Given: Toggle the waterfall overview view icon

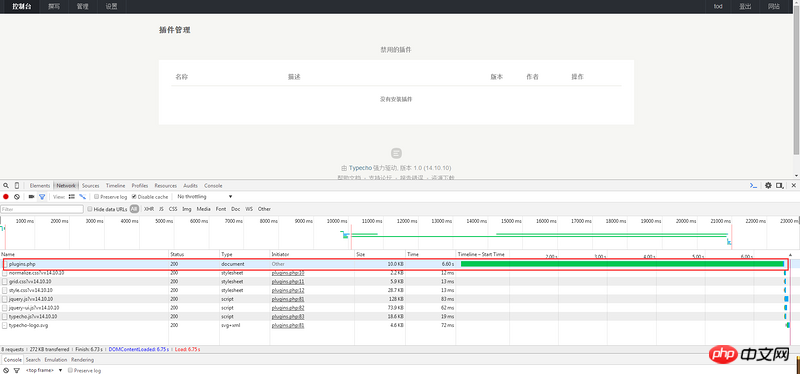Looking at the screenshot, I should pos(82,196).
